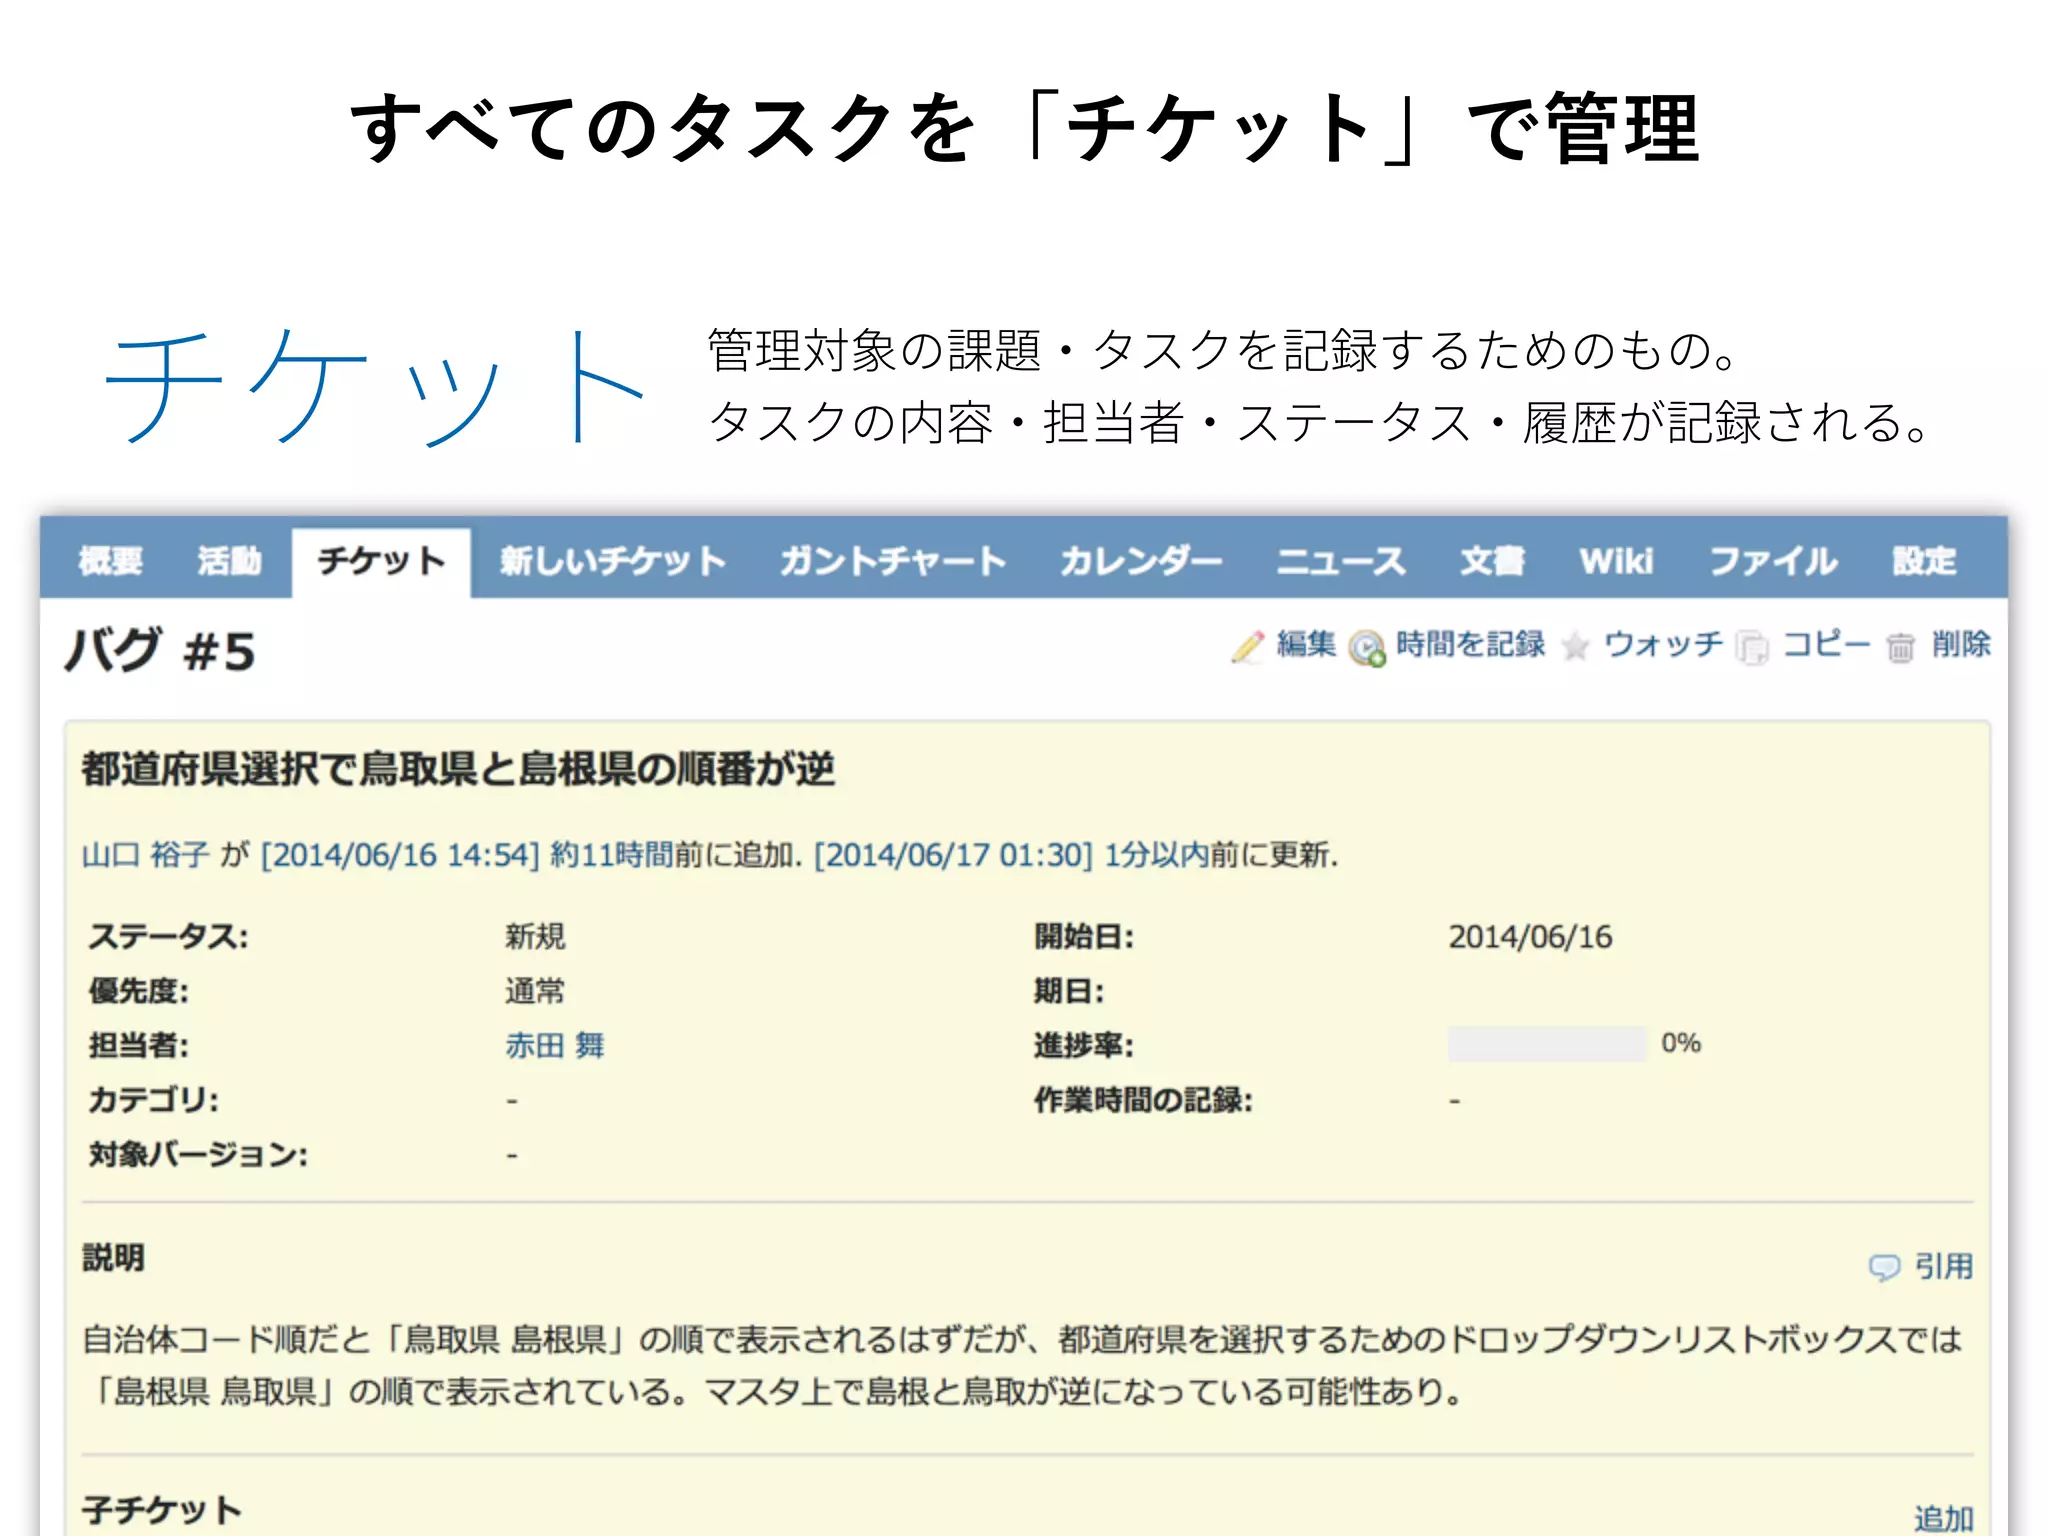The height and width of the screenshot is (1536, 2048).
Task: Click the ステータス: label
Action: click(x=168, y=937)
